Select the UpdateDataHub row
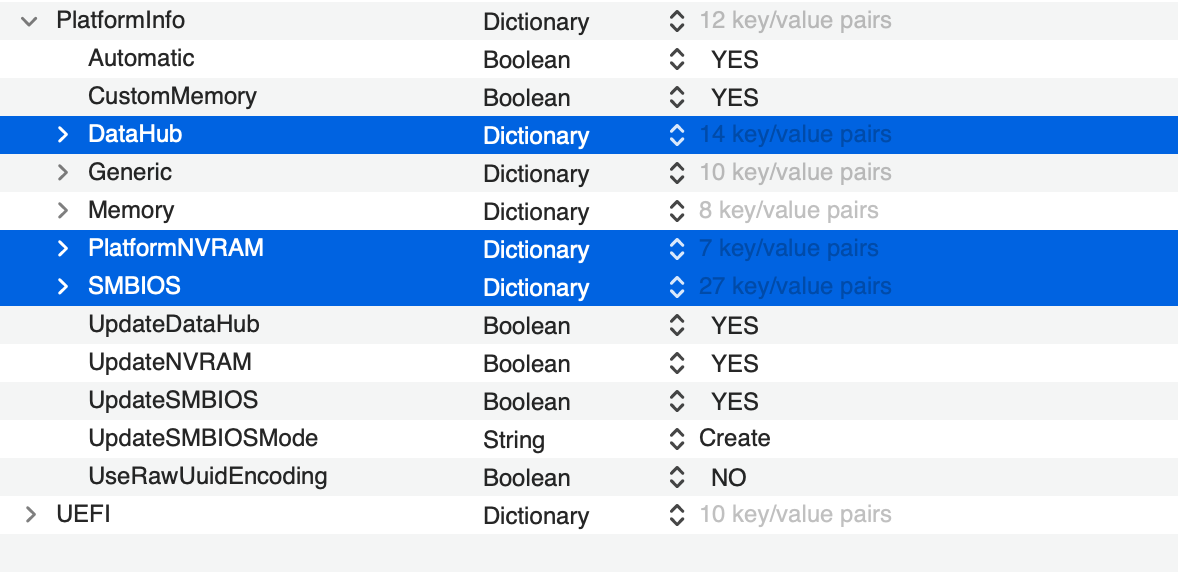 pyautogui.click(x=173, y=325)
